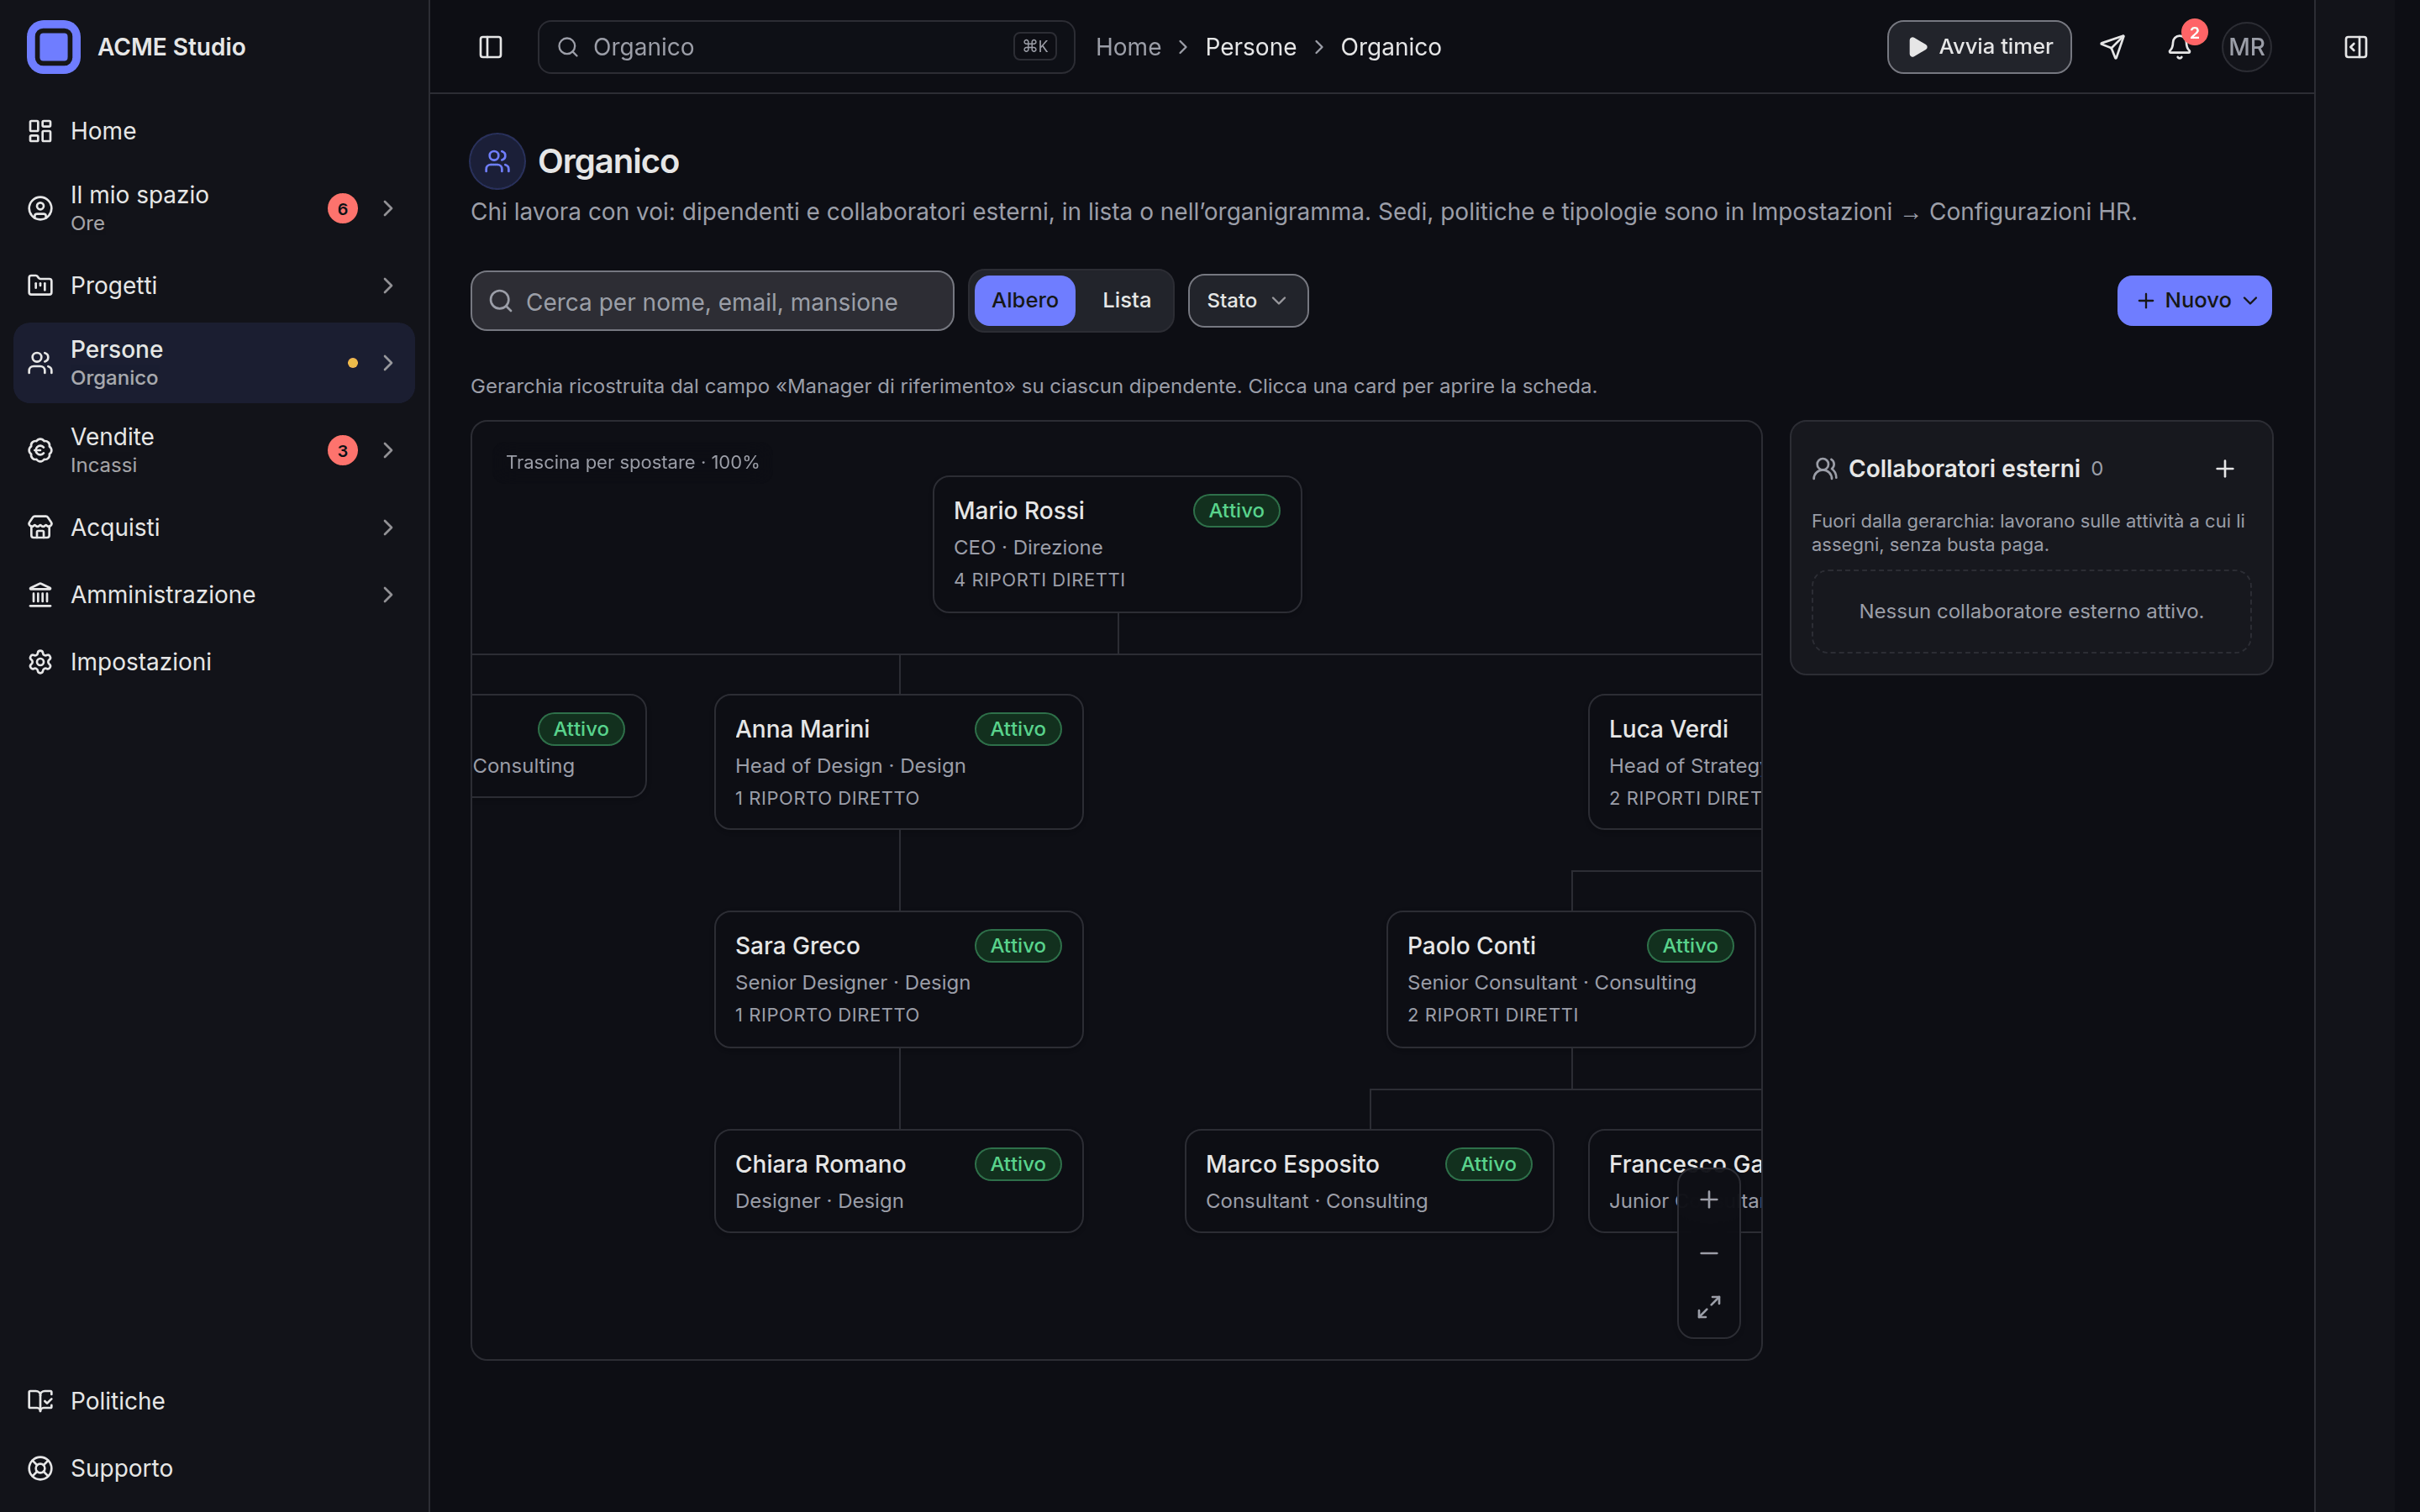The image size is (2420, 1512).
Task: Open Mario Rossi's card
Action: tap(1116, 544)
